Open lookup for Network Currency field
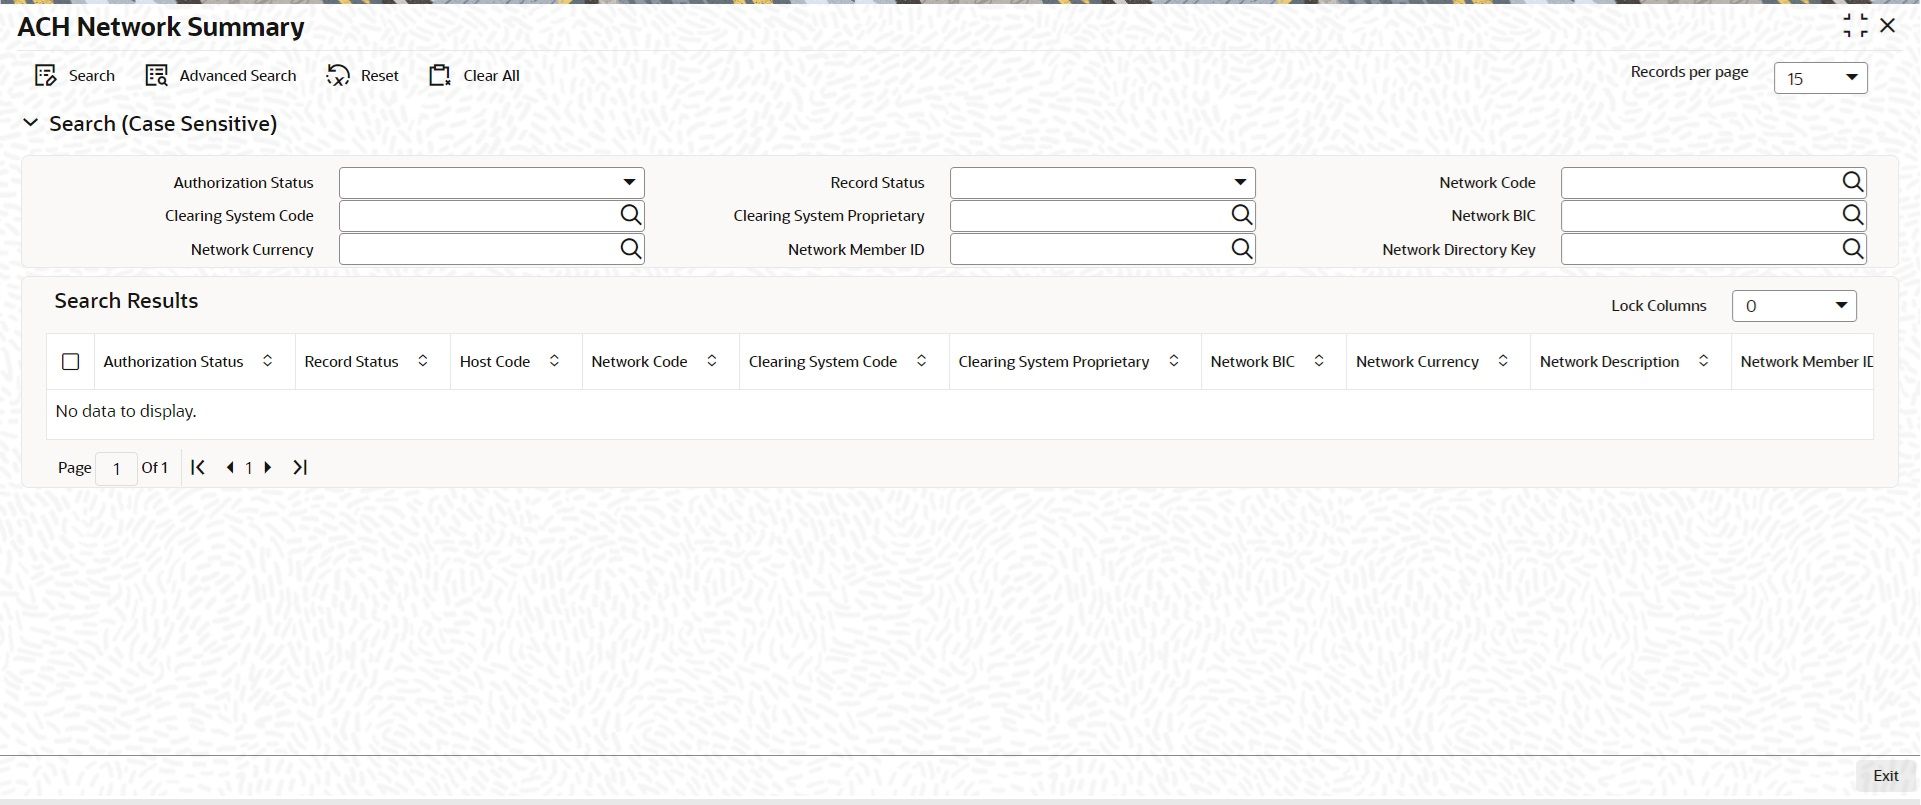The height and width of the screenshot is (805, 1921). [630, 249]
